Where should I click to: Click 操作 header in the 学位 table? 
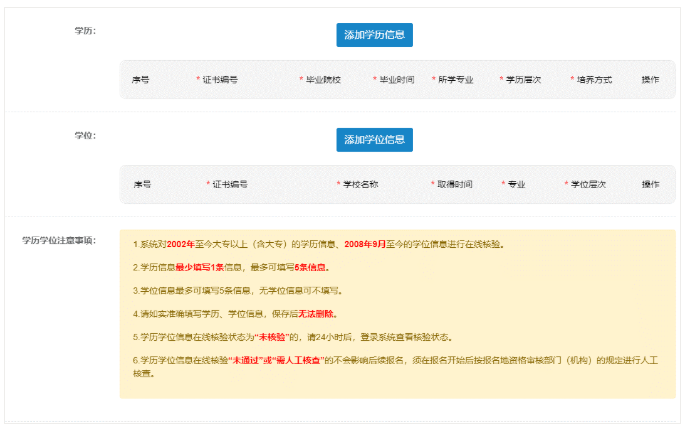pos(650,185)
